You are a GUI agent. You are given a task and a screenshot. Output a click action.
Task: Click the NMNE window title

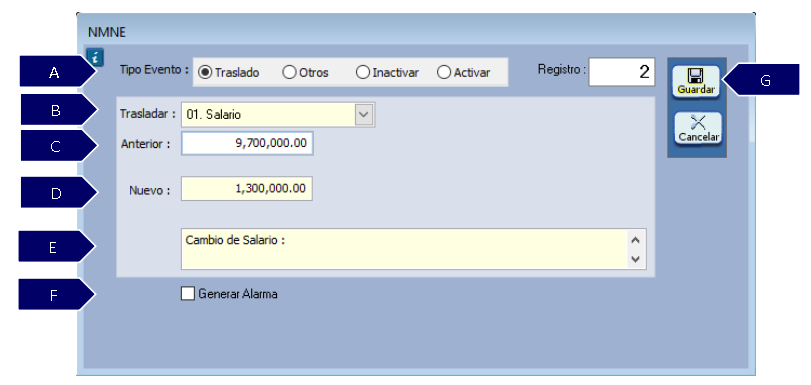click(107, 32)
